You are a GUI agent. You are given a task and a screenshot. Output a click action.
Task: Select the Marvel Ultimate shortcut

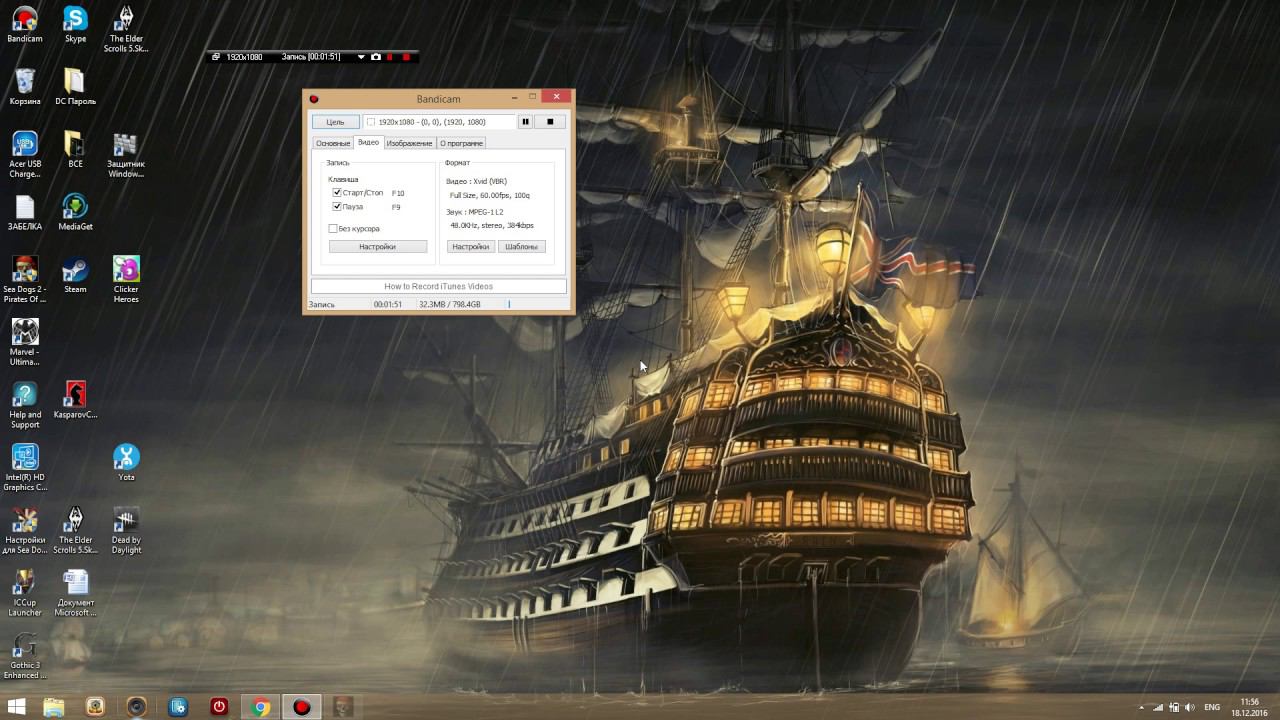click(x=25, y=342)
